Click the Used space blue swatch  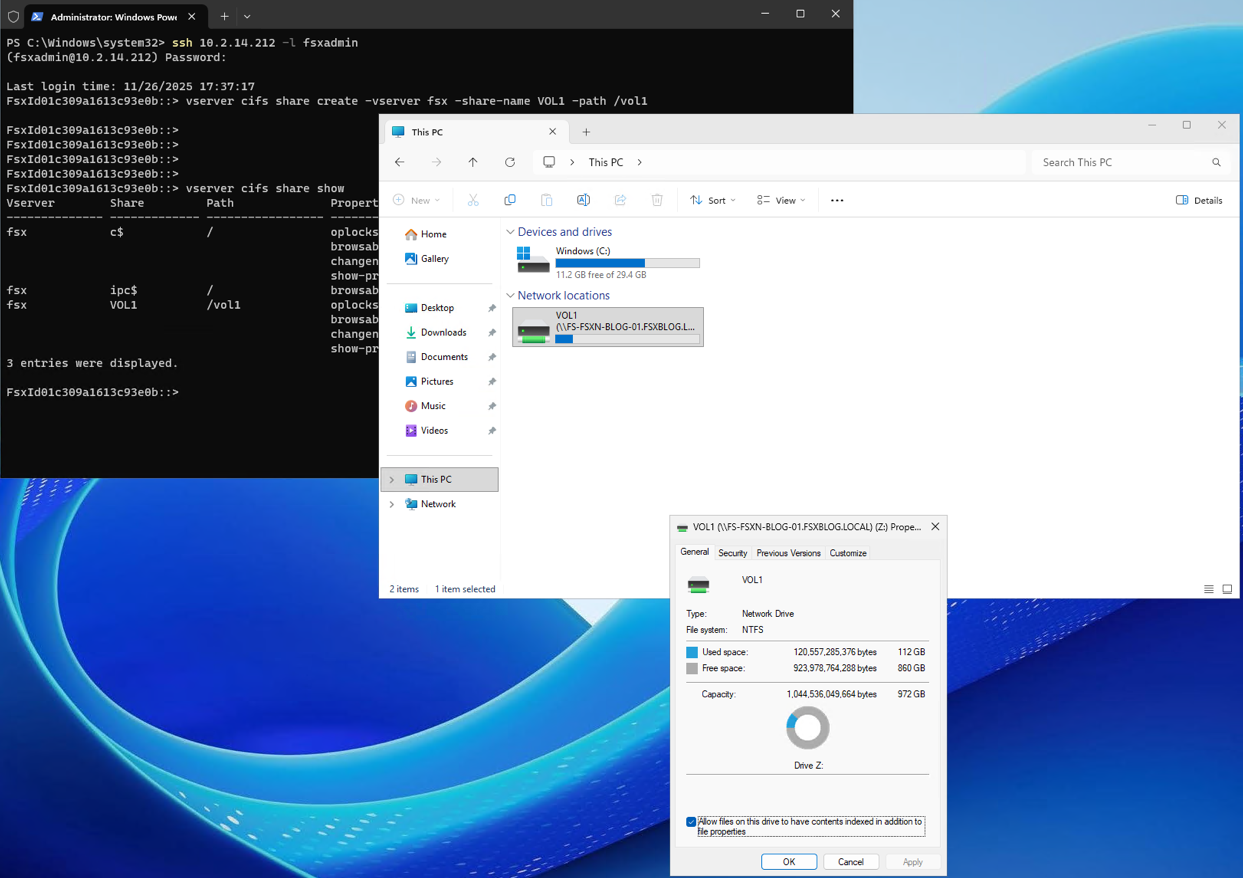(x=692, y=652)
